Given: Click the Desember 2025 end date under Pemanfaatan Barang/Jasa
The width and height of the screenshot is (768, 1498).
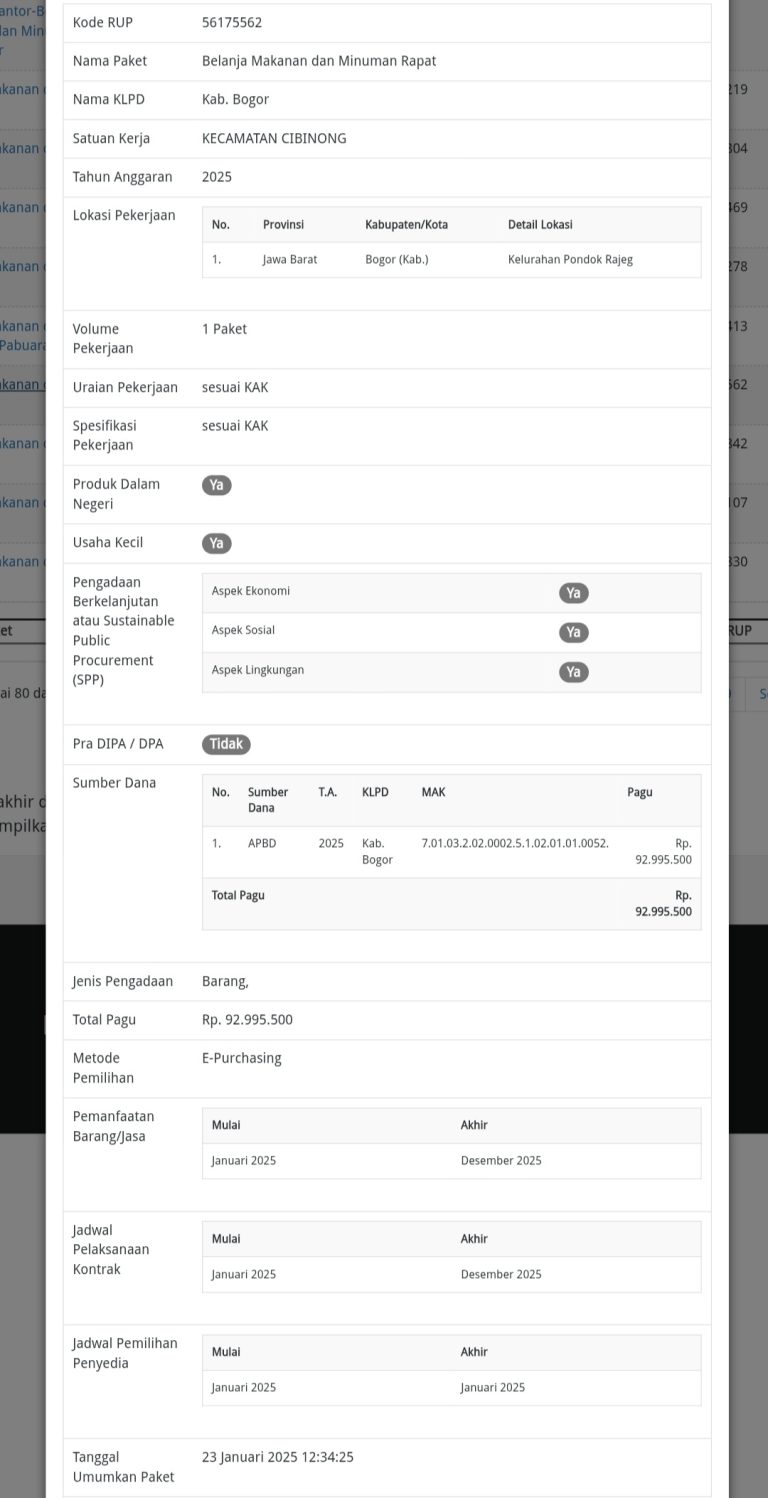Looking at the screenshot, I should click(501, 1161).
